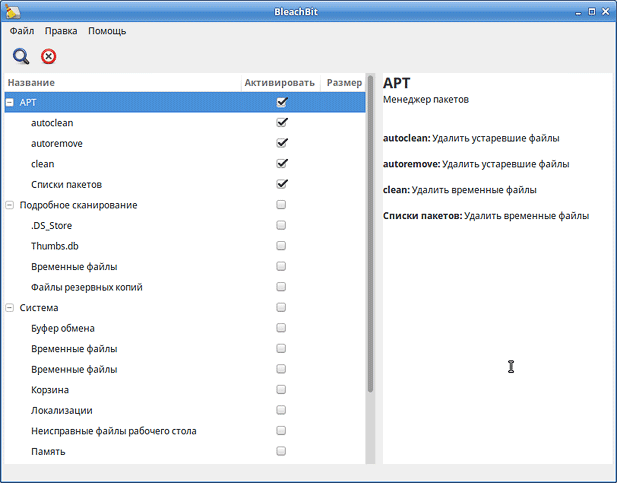This screenshot has height=483, width=617.
Task: Click the BleachBit app icon in title bar
Action: coord(13,11)
